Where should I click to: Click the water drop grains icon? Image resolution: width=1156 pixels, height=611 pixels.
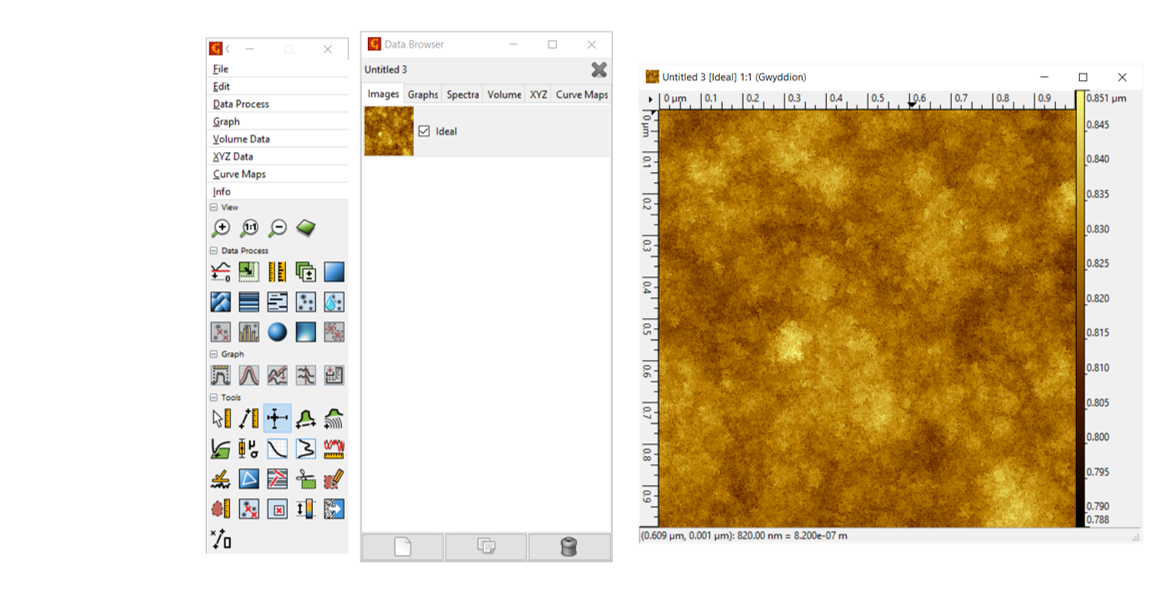[334, 302]
